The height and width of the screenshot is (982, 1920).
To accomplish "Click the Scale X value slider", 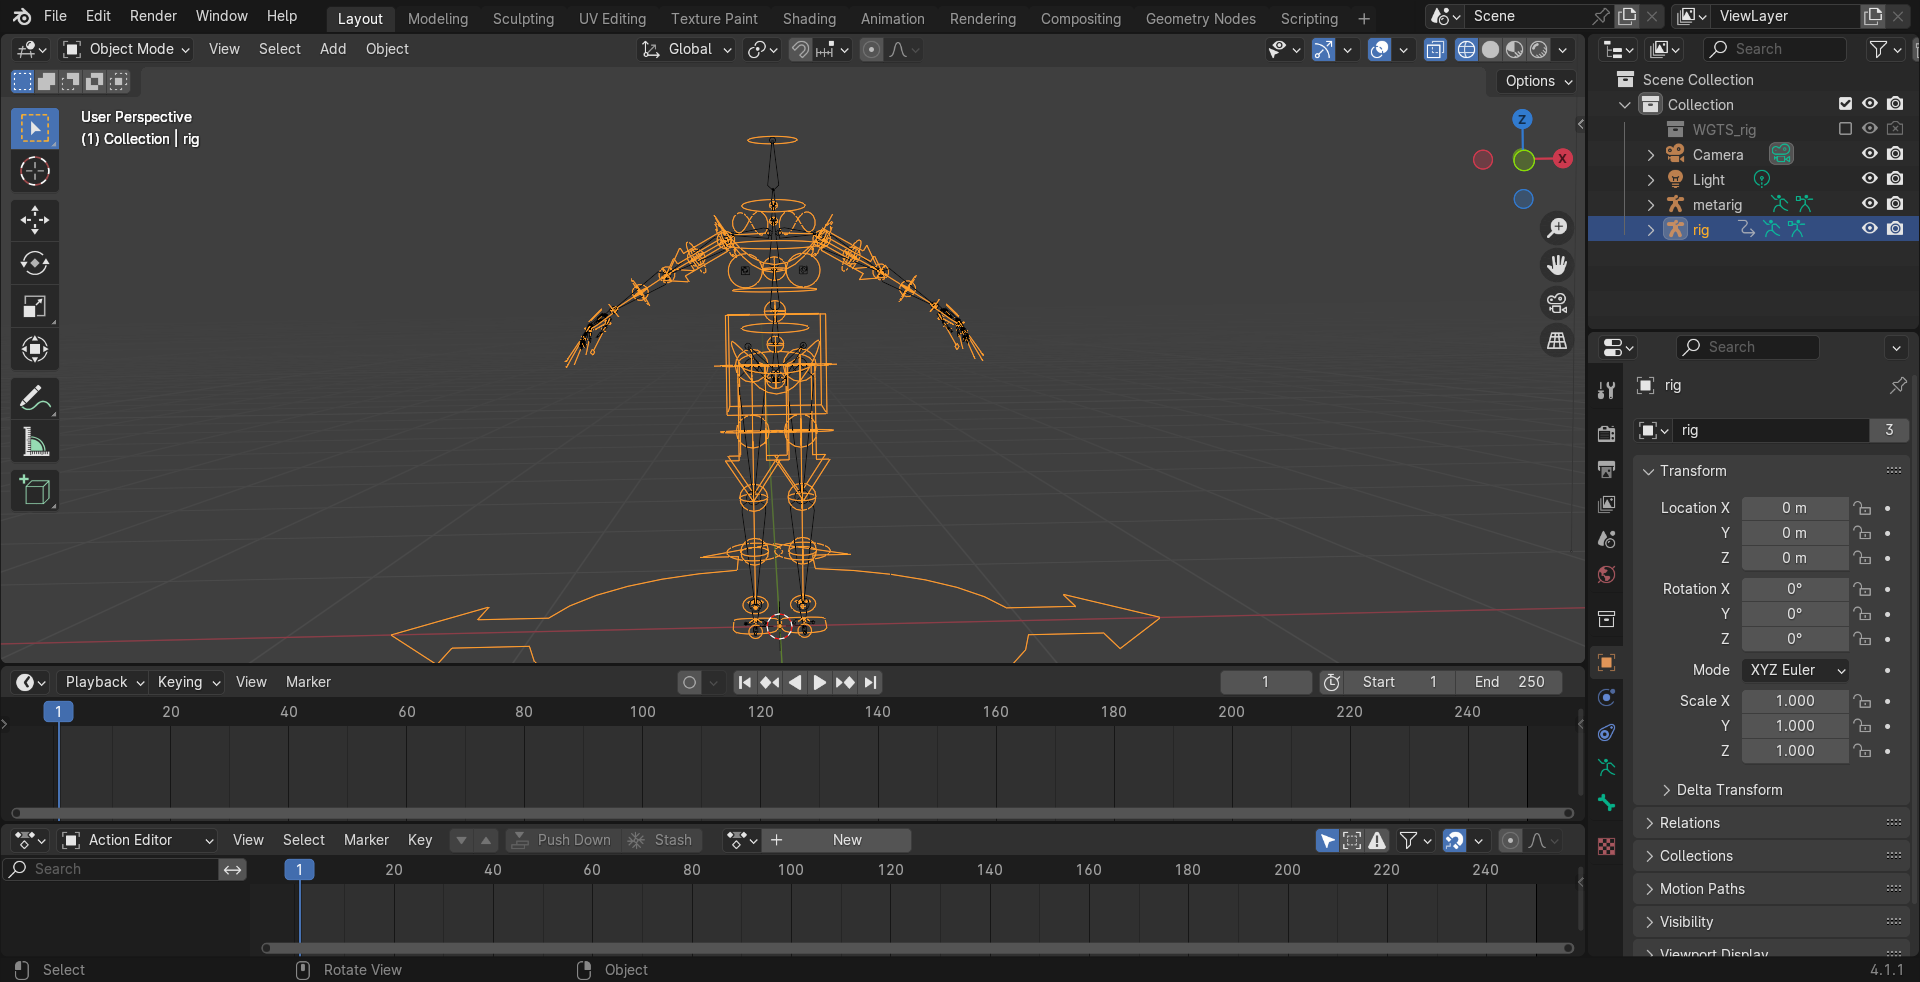I will coord(1795,701).
